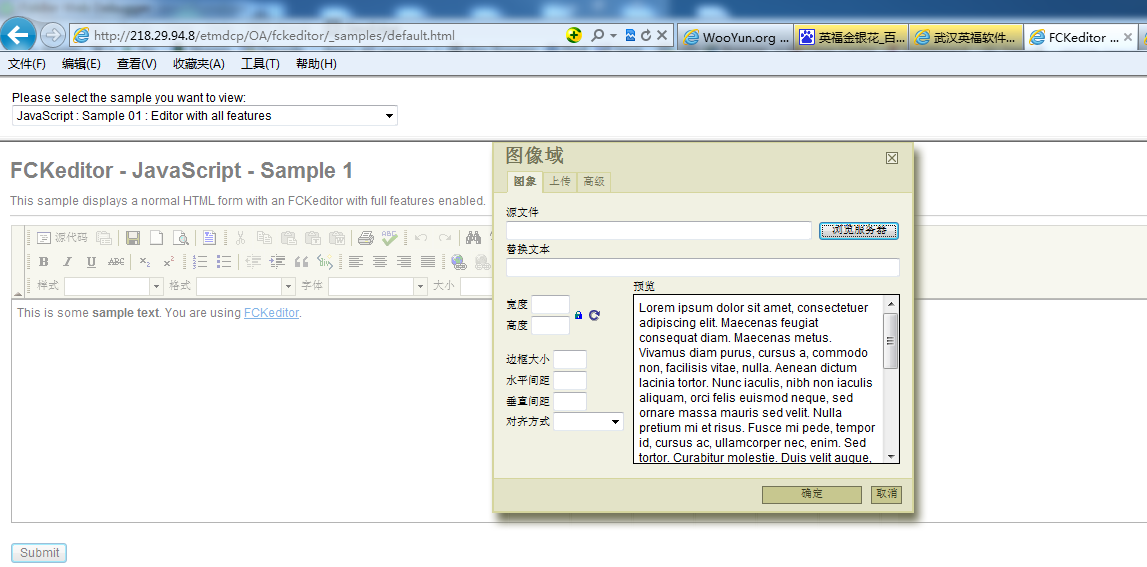Click the Paste clipboard icon
Viewport: 1147px width, 567px height.
point(288,238)
